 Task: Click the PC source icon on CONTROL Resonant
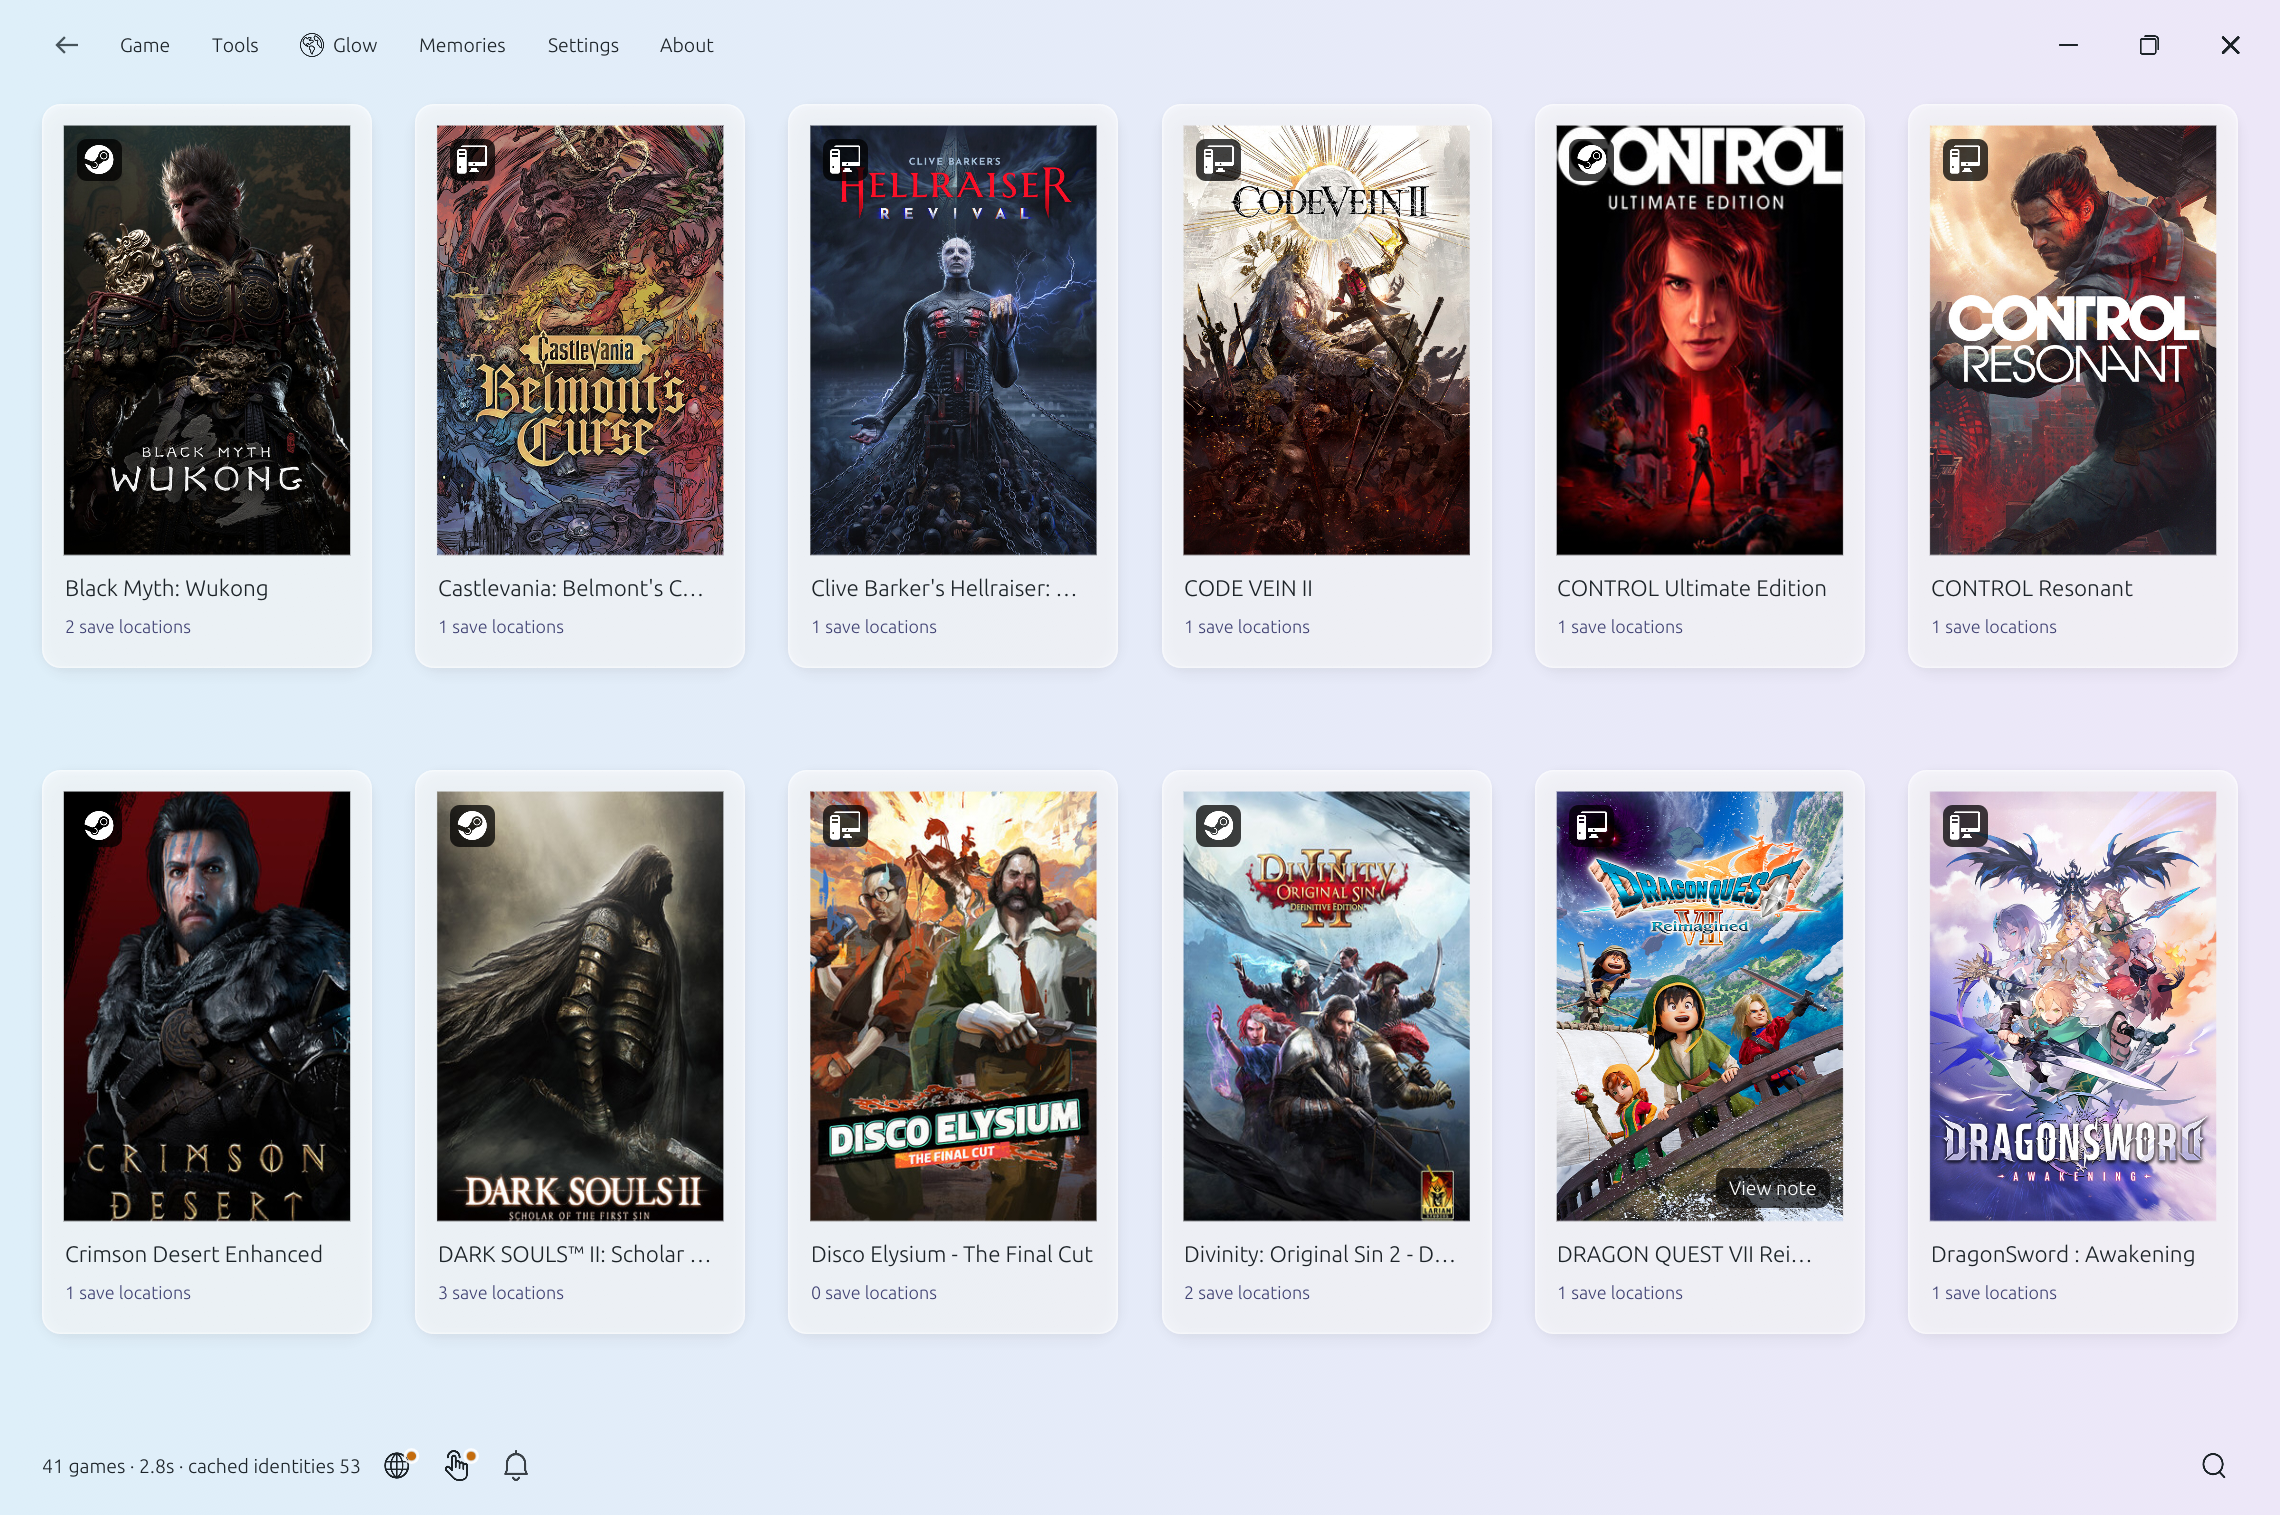[1965, 159]
